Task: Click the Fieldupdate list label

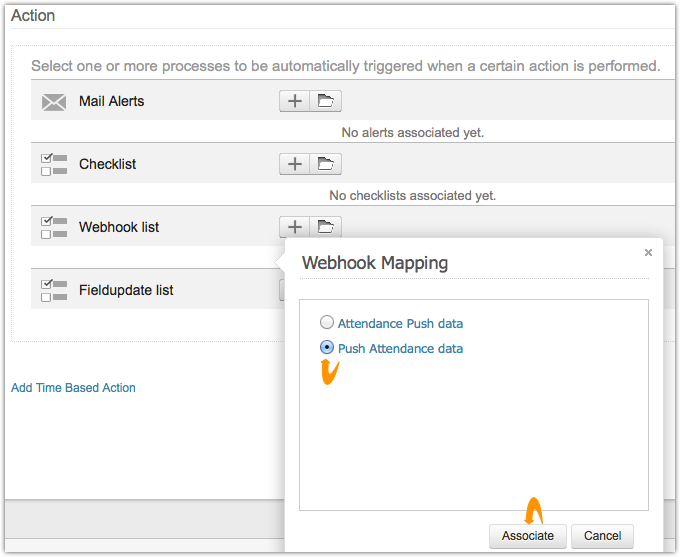Action: [x=126, y=290]
